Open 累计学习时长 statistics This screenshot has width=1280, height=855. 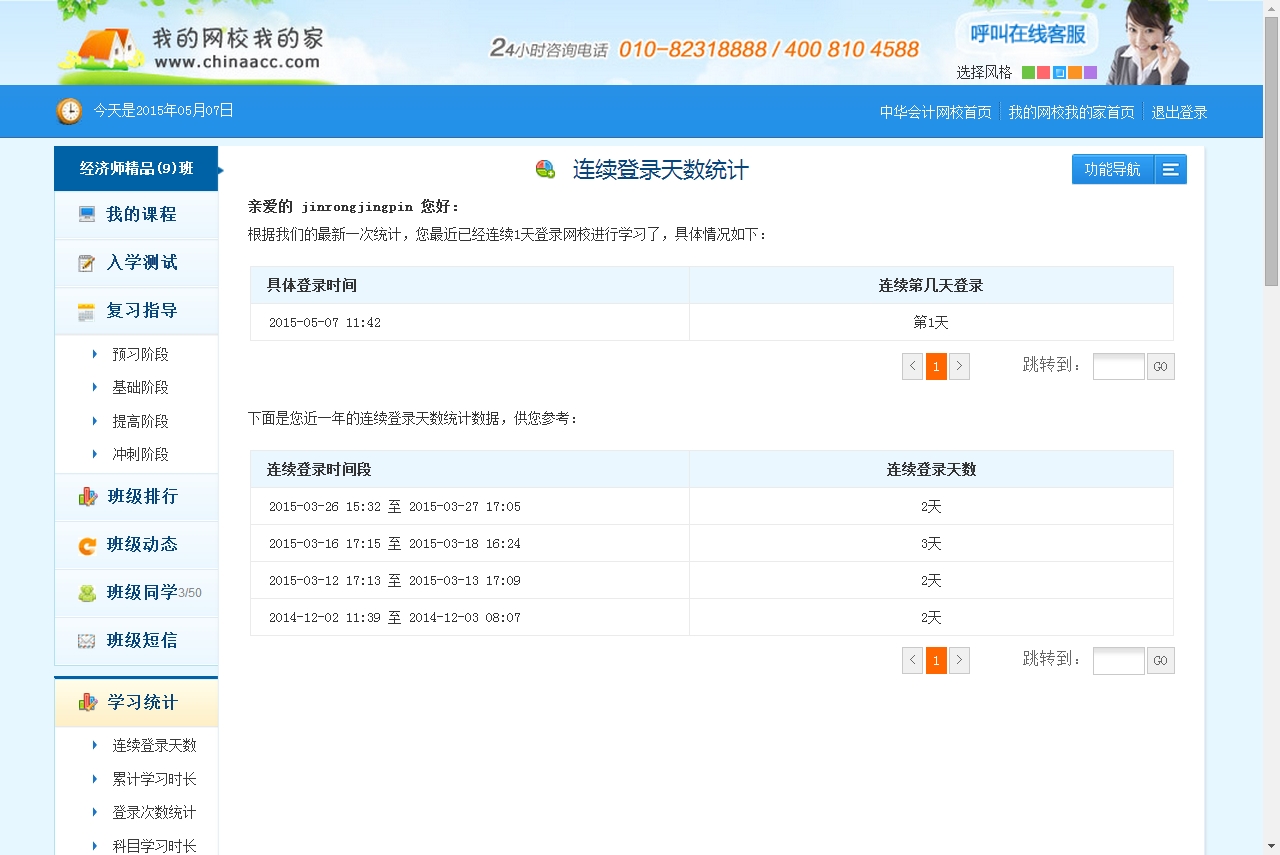pyautogui.click(x=154, y=779)
